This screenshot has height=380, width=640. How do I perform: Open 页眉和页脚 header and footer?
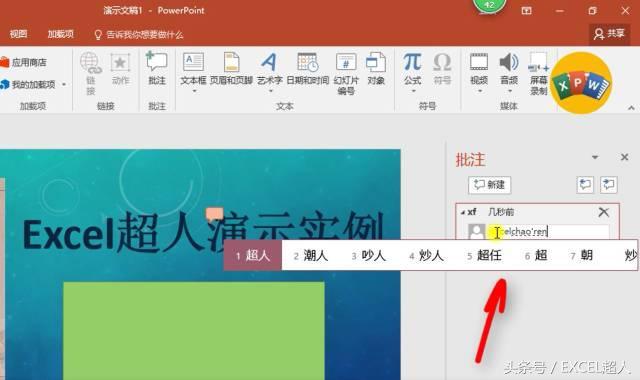[x=231, y=69]
